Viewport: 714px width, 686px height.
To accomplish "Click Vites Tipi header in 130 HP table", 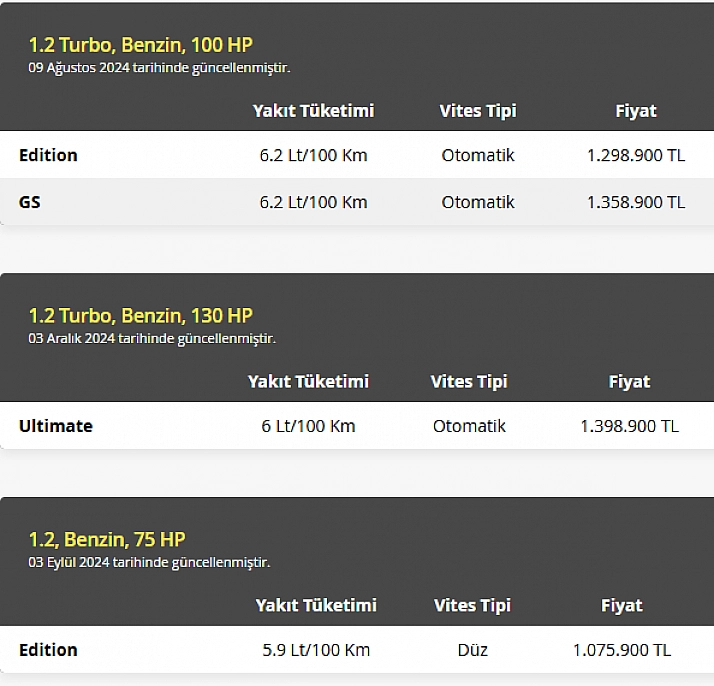I will point(469,381).
